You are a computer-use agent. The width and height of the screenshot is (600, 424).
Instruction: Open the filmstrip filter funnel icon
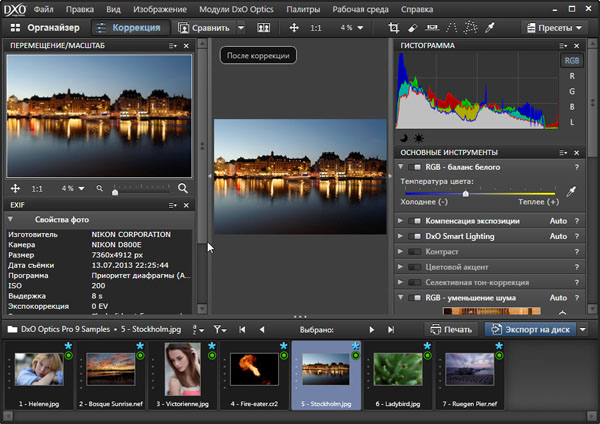(x=219, y=329)
